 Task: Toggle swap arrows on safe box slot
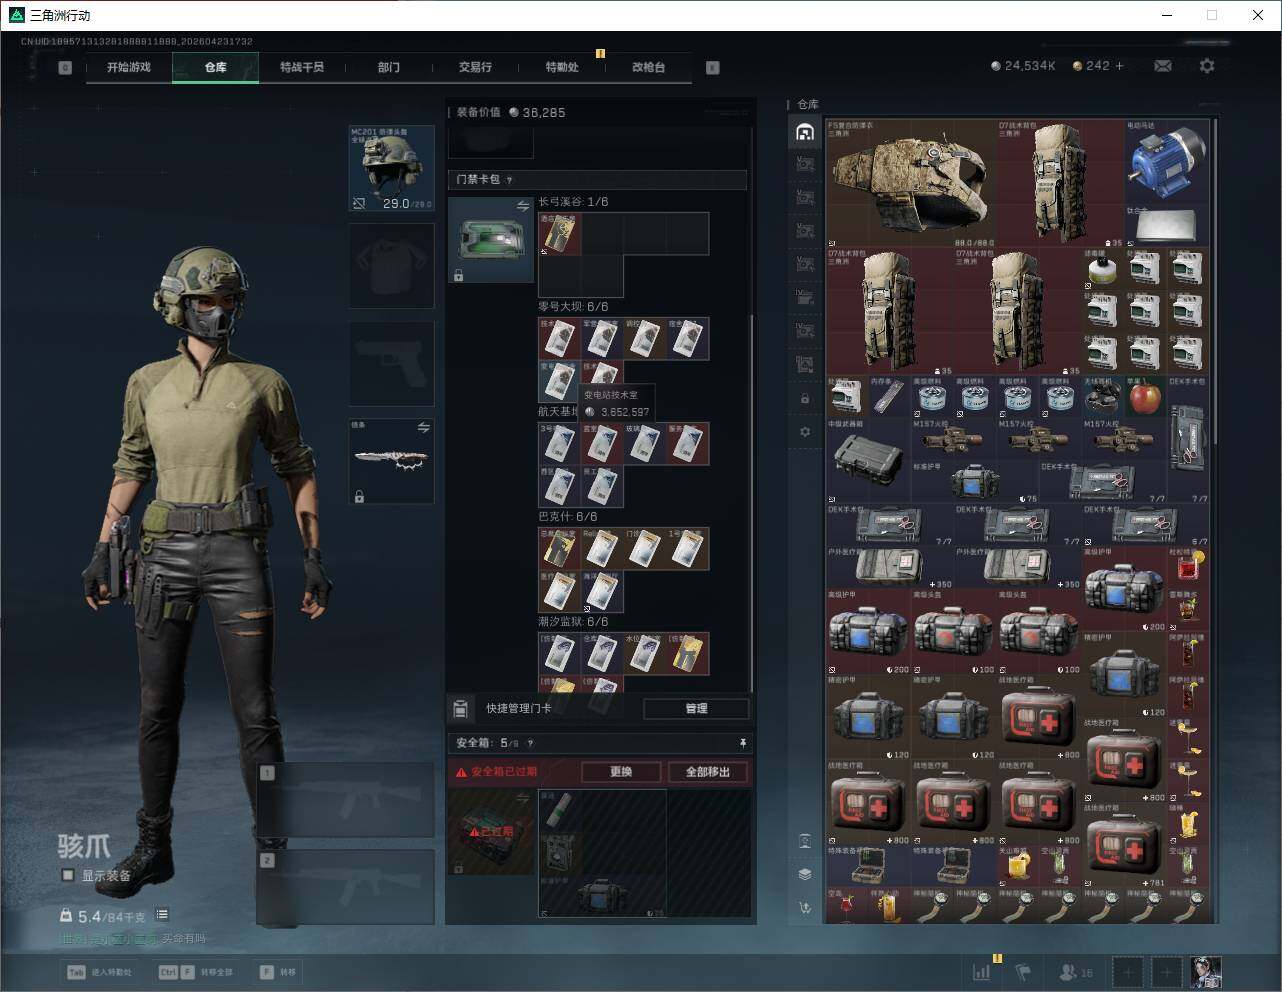coord(522,798)
